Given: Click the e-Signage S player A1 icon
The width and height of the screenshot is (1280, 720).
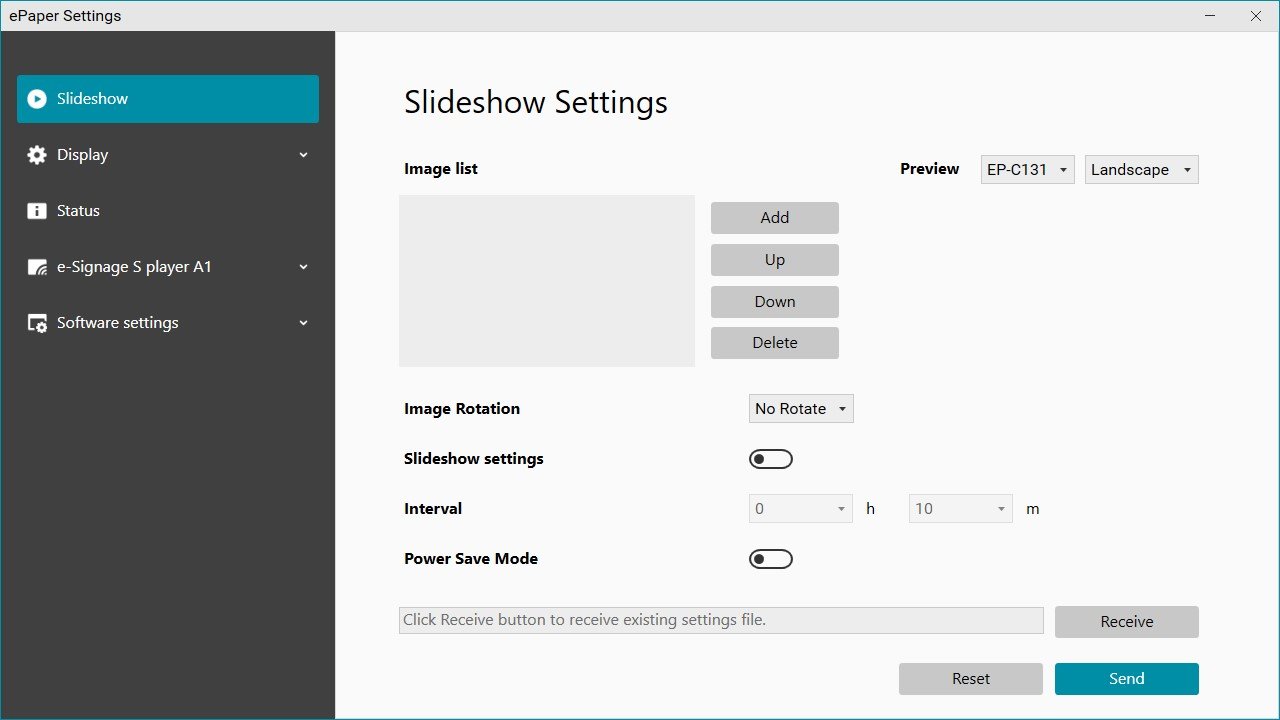Looking at the screenshot, I should tap(37, 266).
